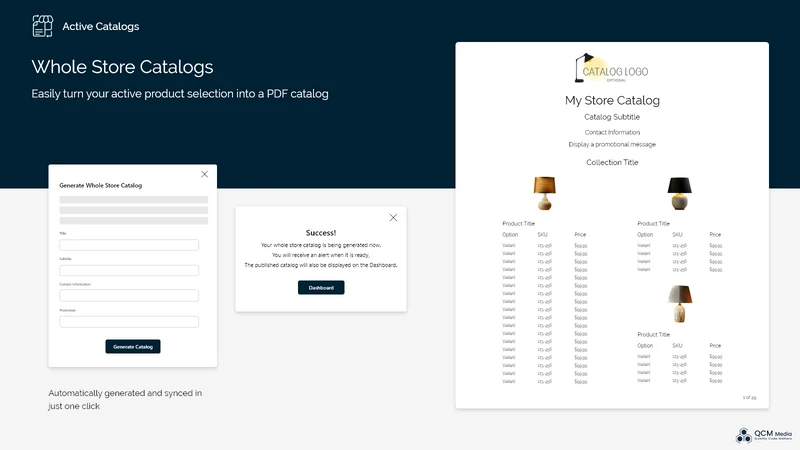Focus the Subtitle input field
This screenshot has width=800, height=450.
click(x=129, y=270)
